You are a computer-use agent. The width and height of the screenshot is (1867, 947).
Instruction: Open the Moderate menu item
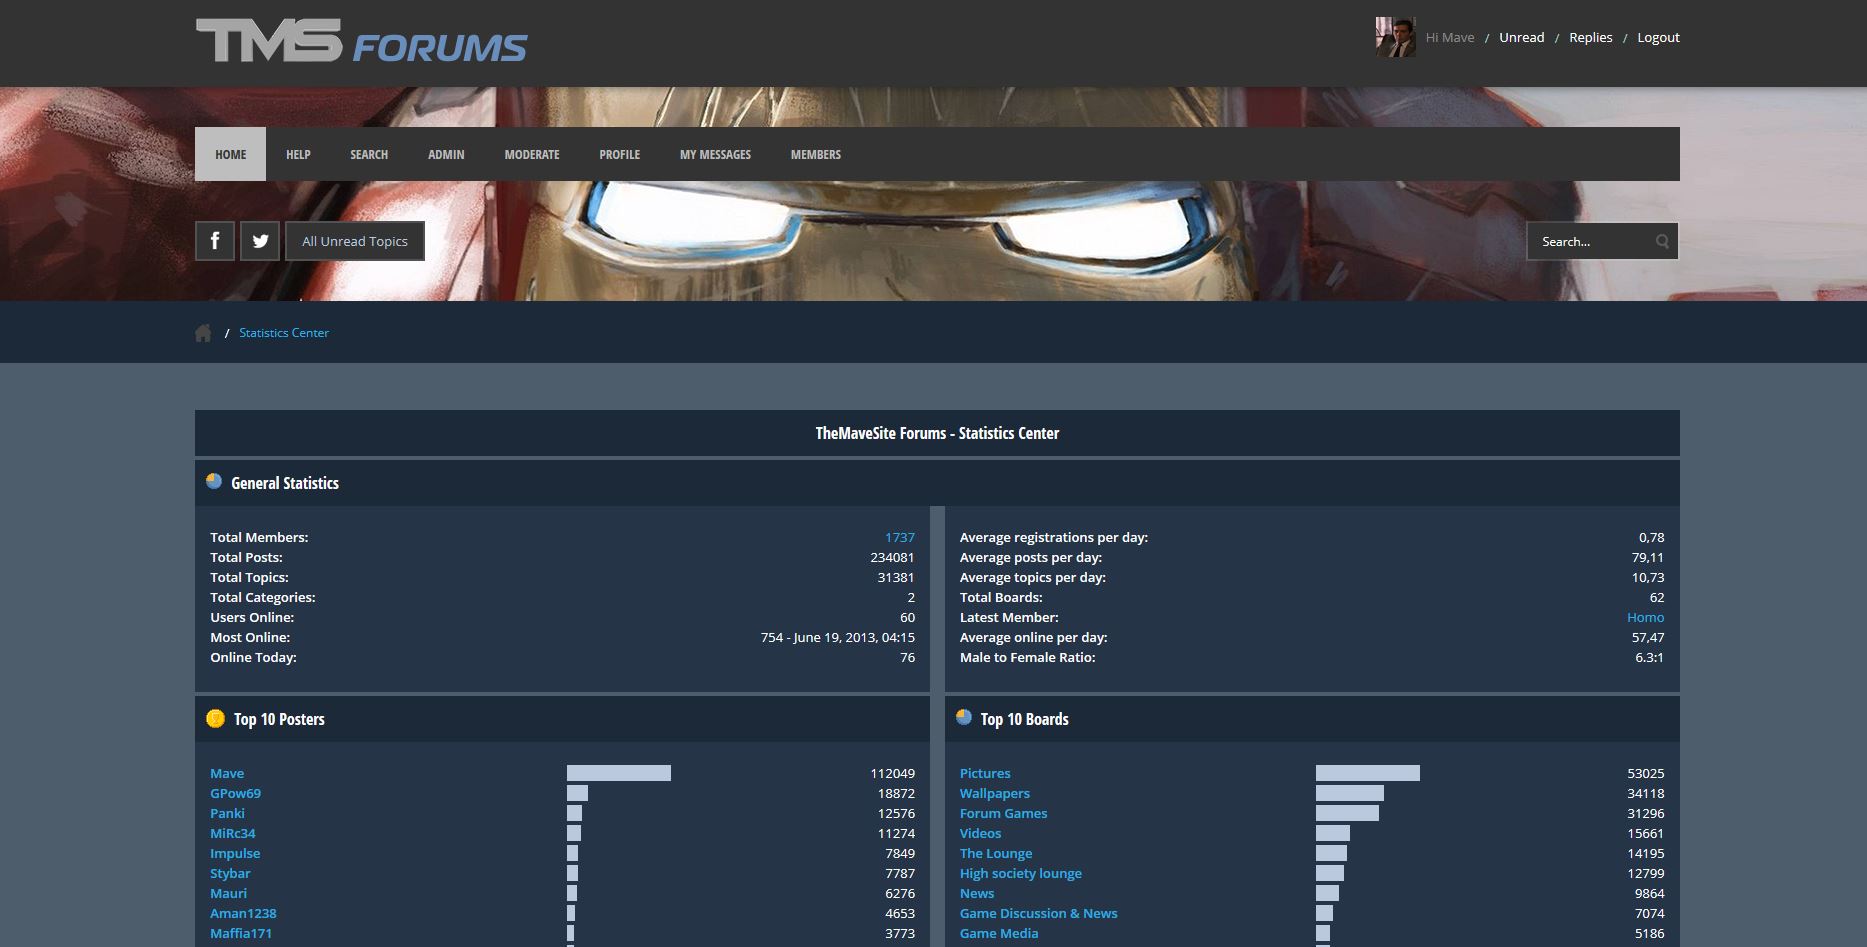[532, 154]
